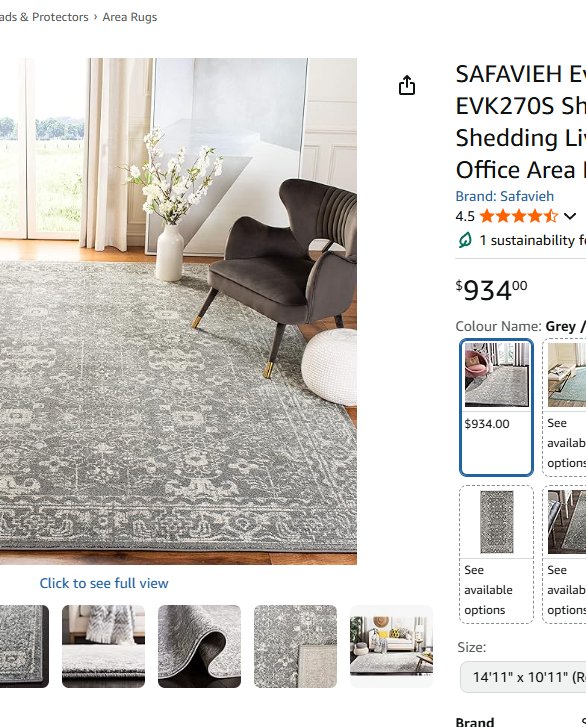Pick the dining room rug colour option
Image resolution: width=586 pixels, height=727 pixels.
pos(564,554)
